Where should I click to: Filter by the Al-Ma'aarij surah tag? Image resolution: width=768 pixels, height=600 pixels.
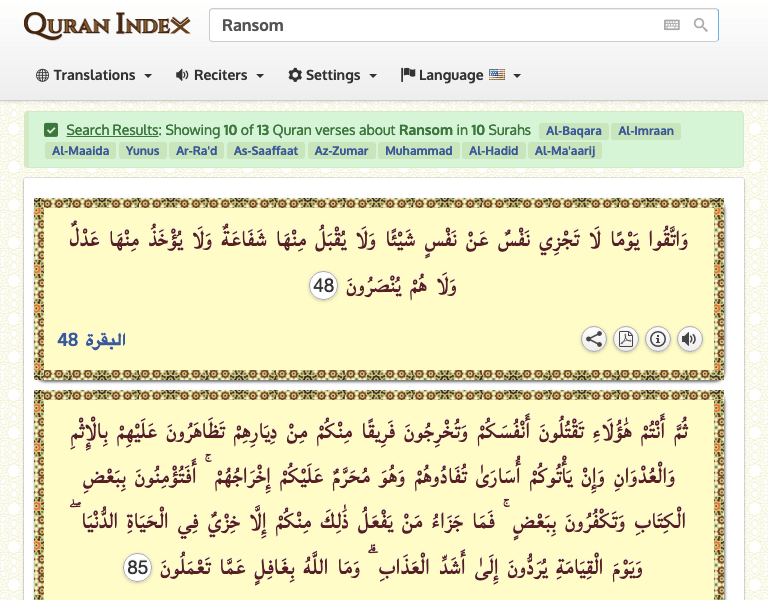tap(565, 151)
